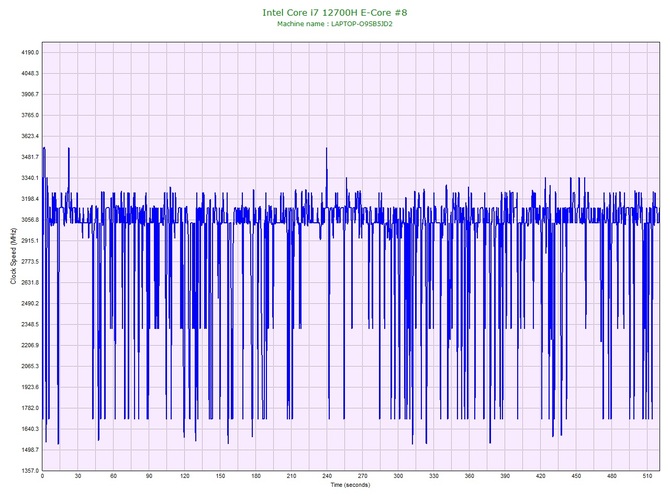Click the 60 tick on time axis

[113, 476]
